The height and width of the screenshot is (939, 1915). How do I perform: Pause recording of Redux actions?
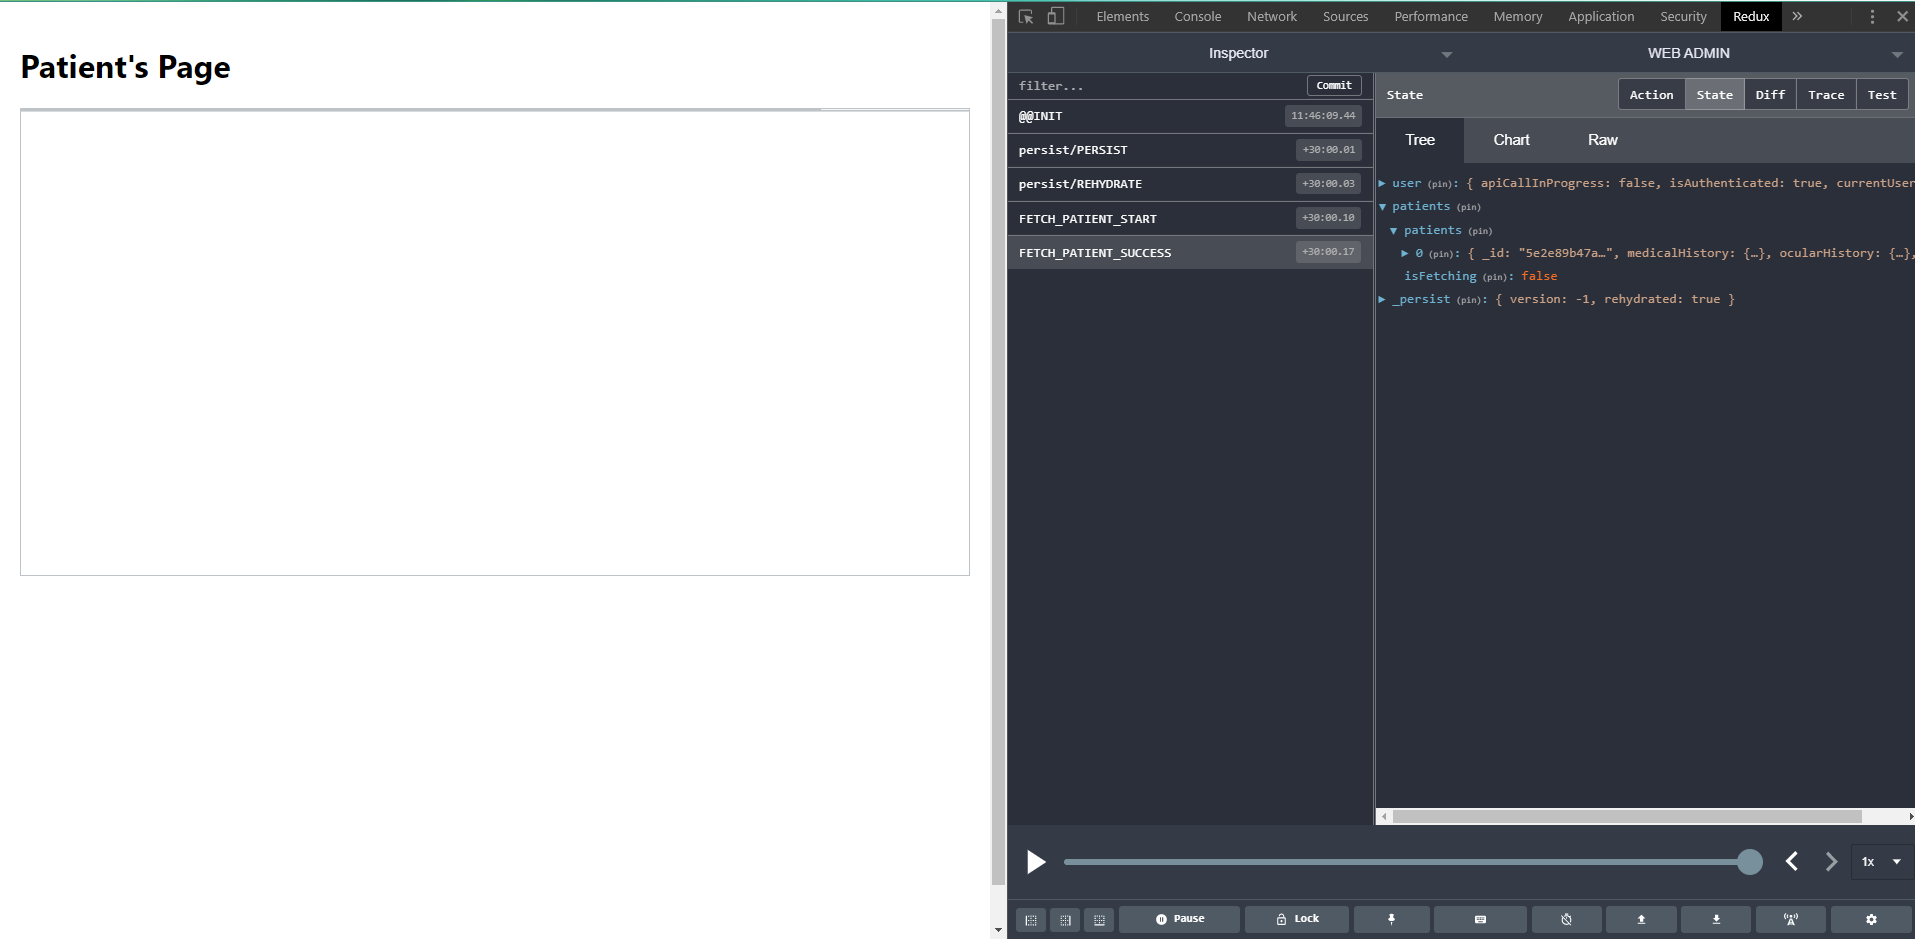pos(1179,920)
